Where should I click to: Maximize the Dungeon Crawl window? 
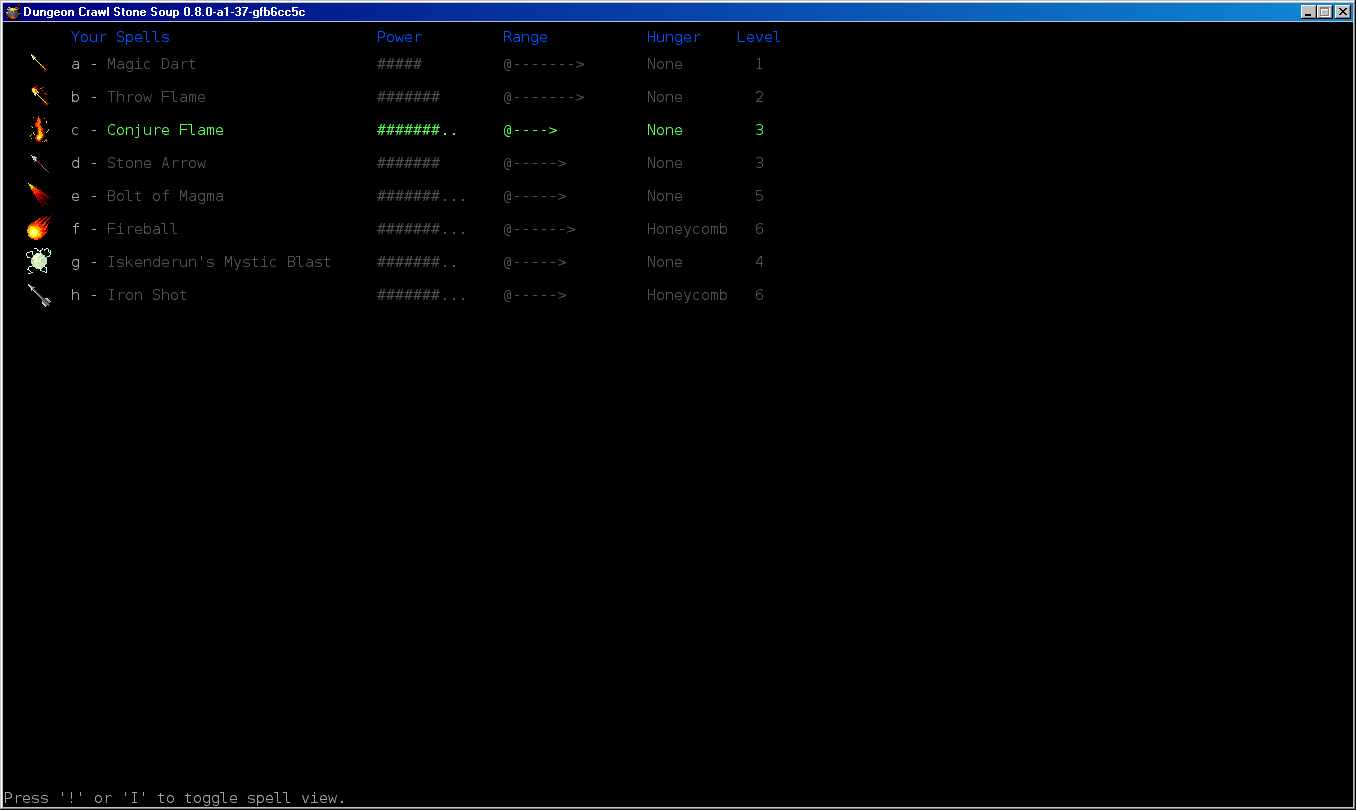[1325, 12]
